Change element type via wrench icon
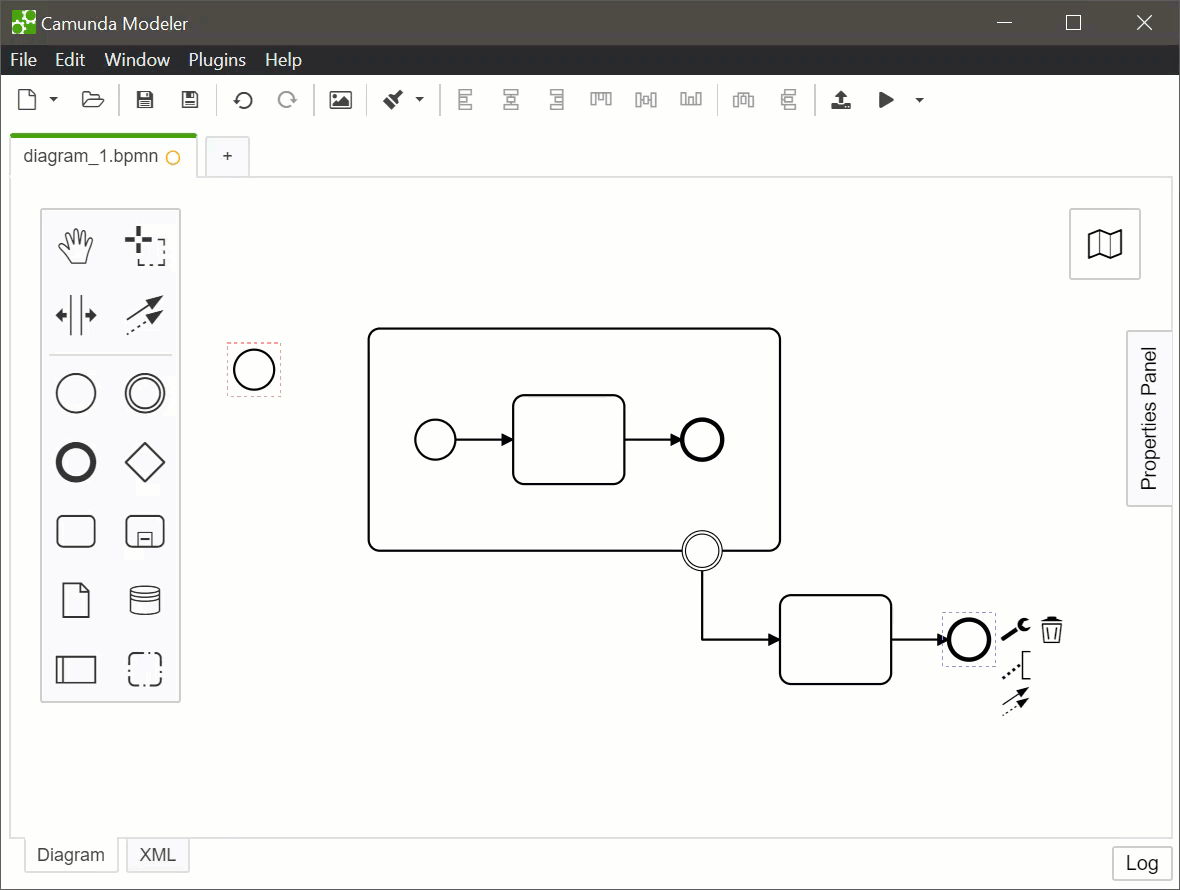Viewport: 1180px width, 890px height. tap(1016, 629)
